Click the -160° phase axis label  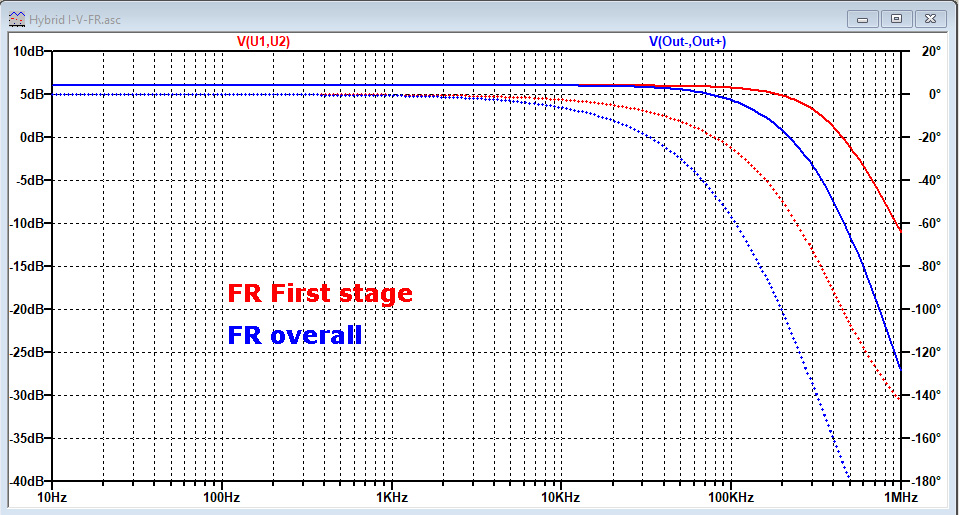(x=927, y=438)
